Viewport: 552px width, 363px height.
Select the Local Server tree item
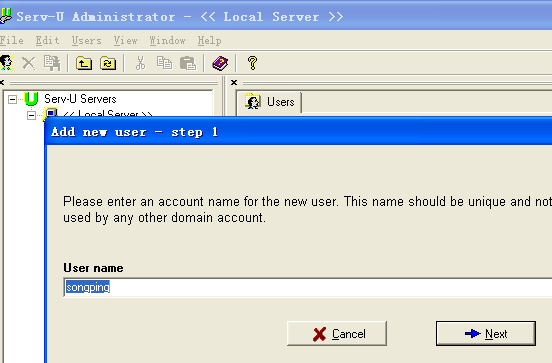[107, 113]
